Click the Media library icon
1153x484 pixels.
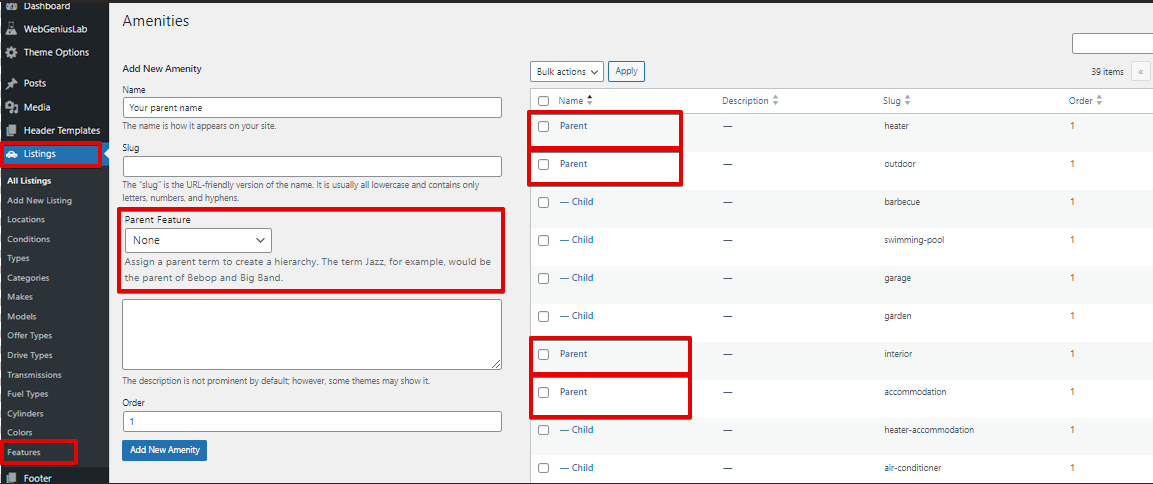pyautogui.click(x=12, y=107)
